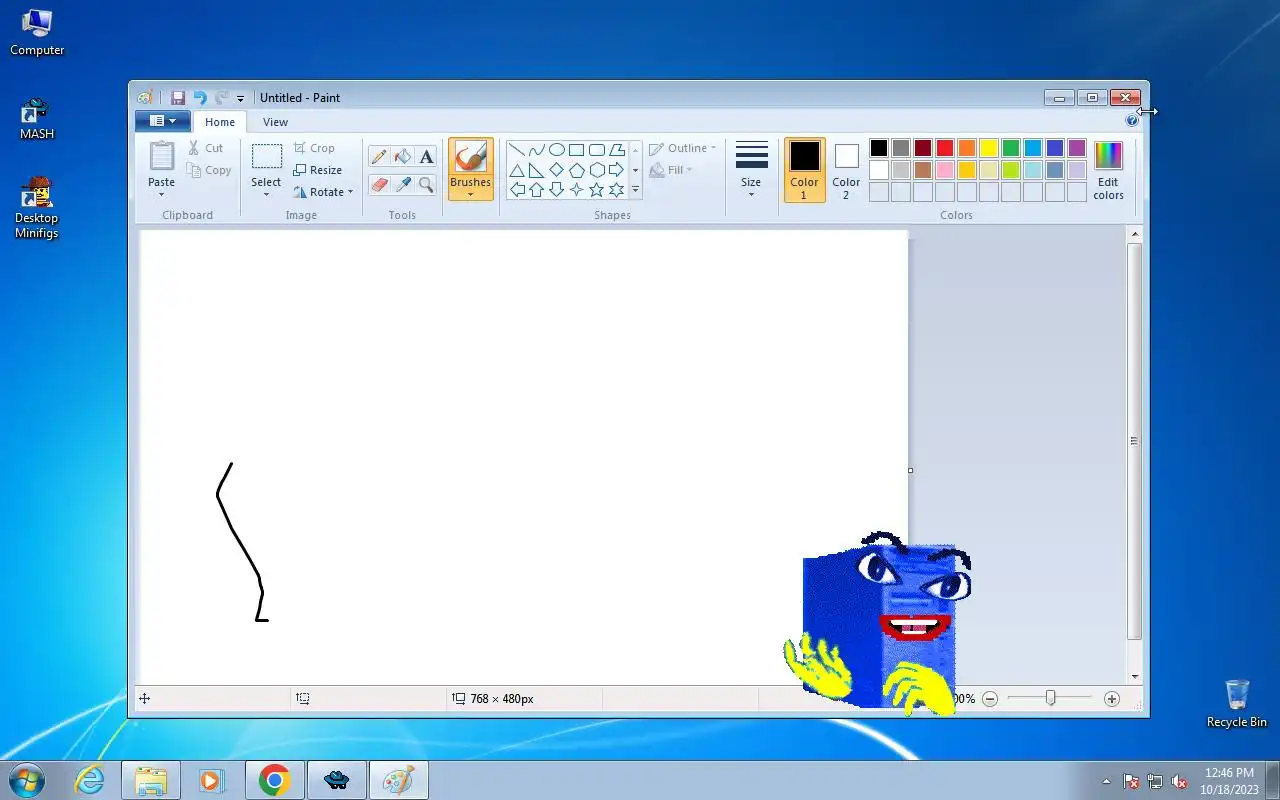Viewport: 1280px width, 800px height.
Task: Select the Magnifier tool
Action: coord(427,184)
